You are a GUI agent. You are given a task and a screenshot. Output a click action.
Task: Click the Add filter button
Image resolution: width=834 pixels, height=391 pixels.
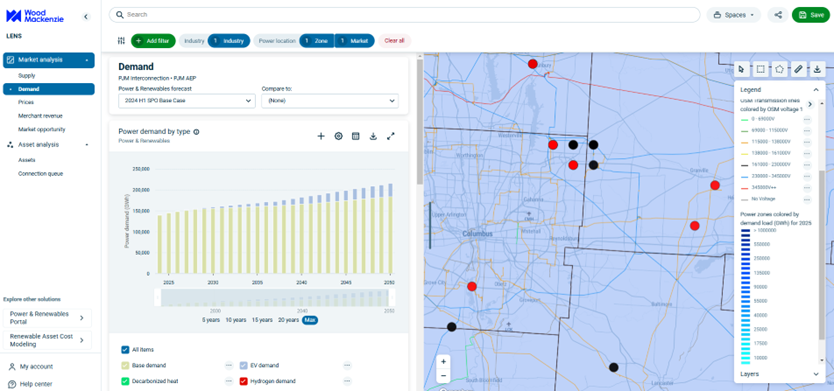[153, 40]
